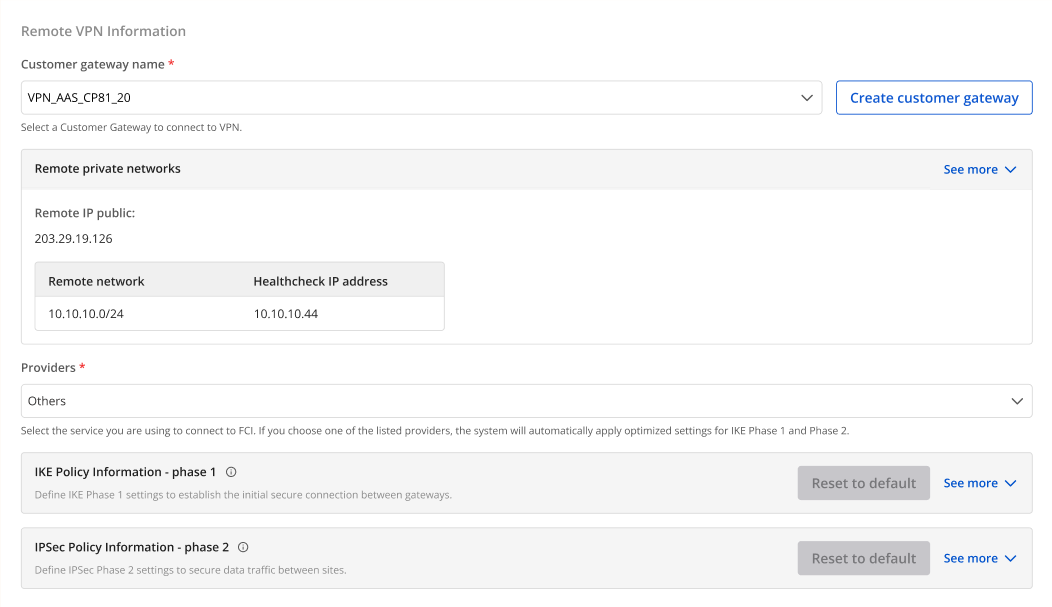Click the Remote network column header
The image size is (1052, 607).
[x=96, y=281]
